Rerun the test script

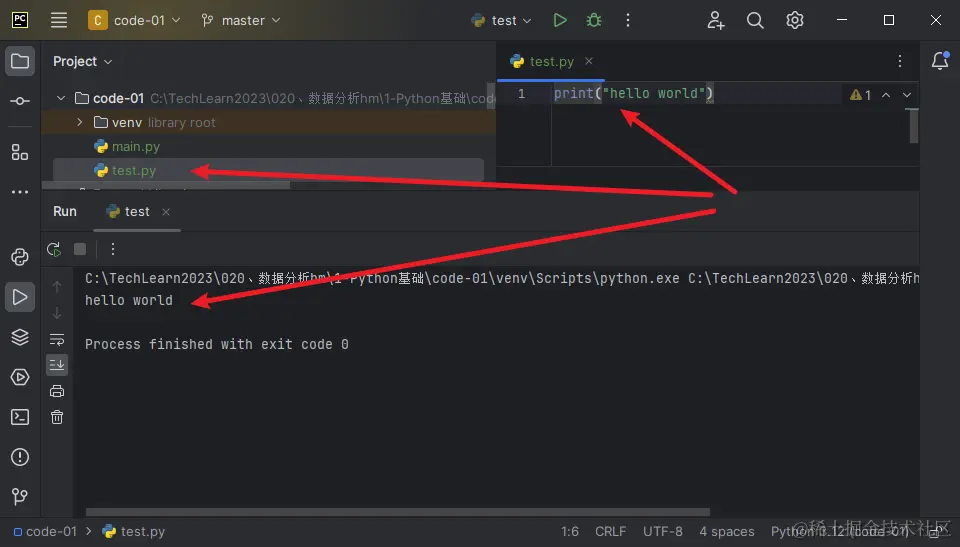point(54,249)
